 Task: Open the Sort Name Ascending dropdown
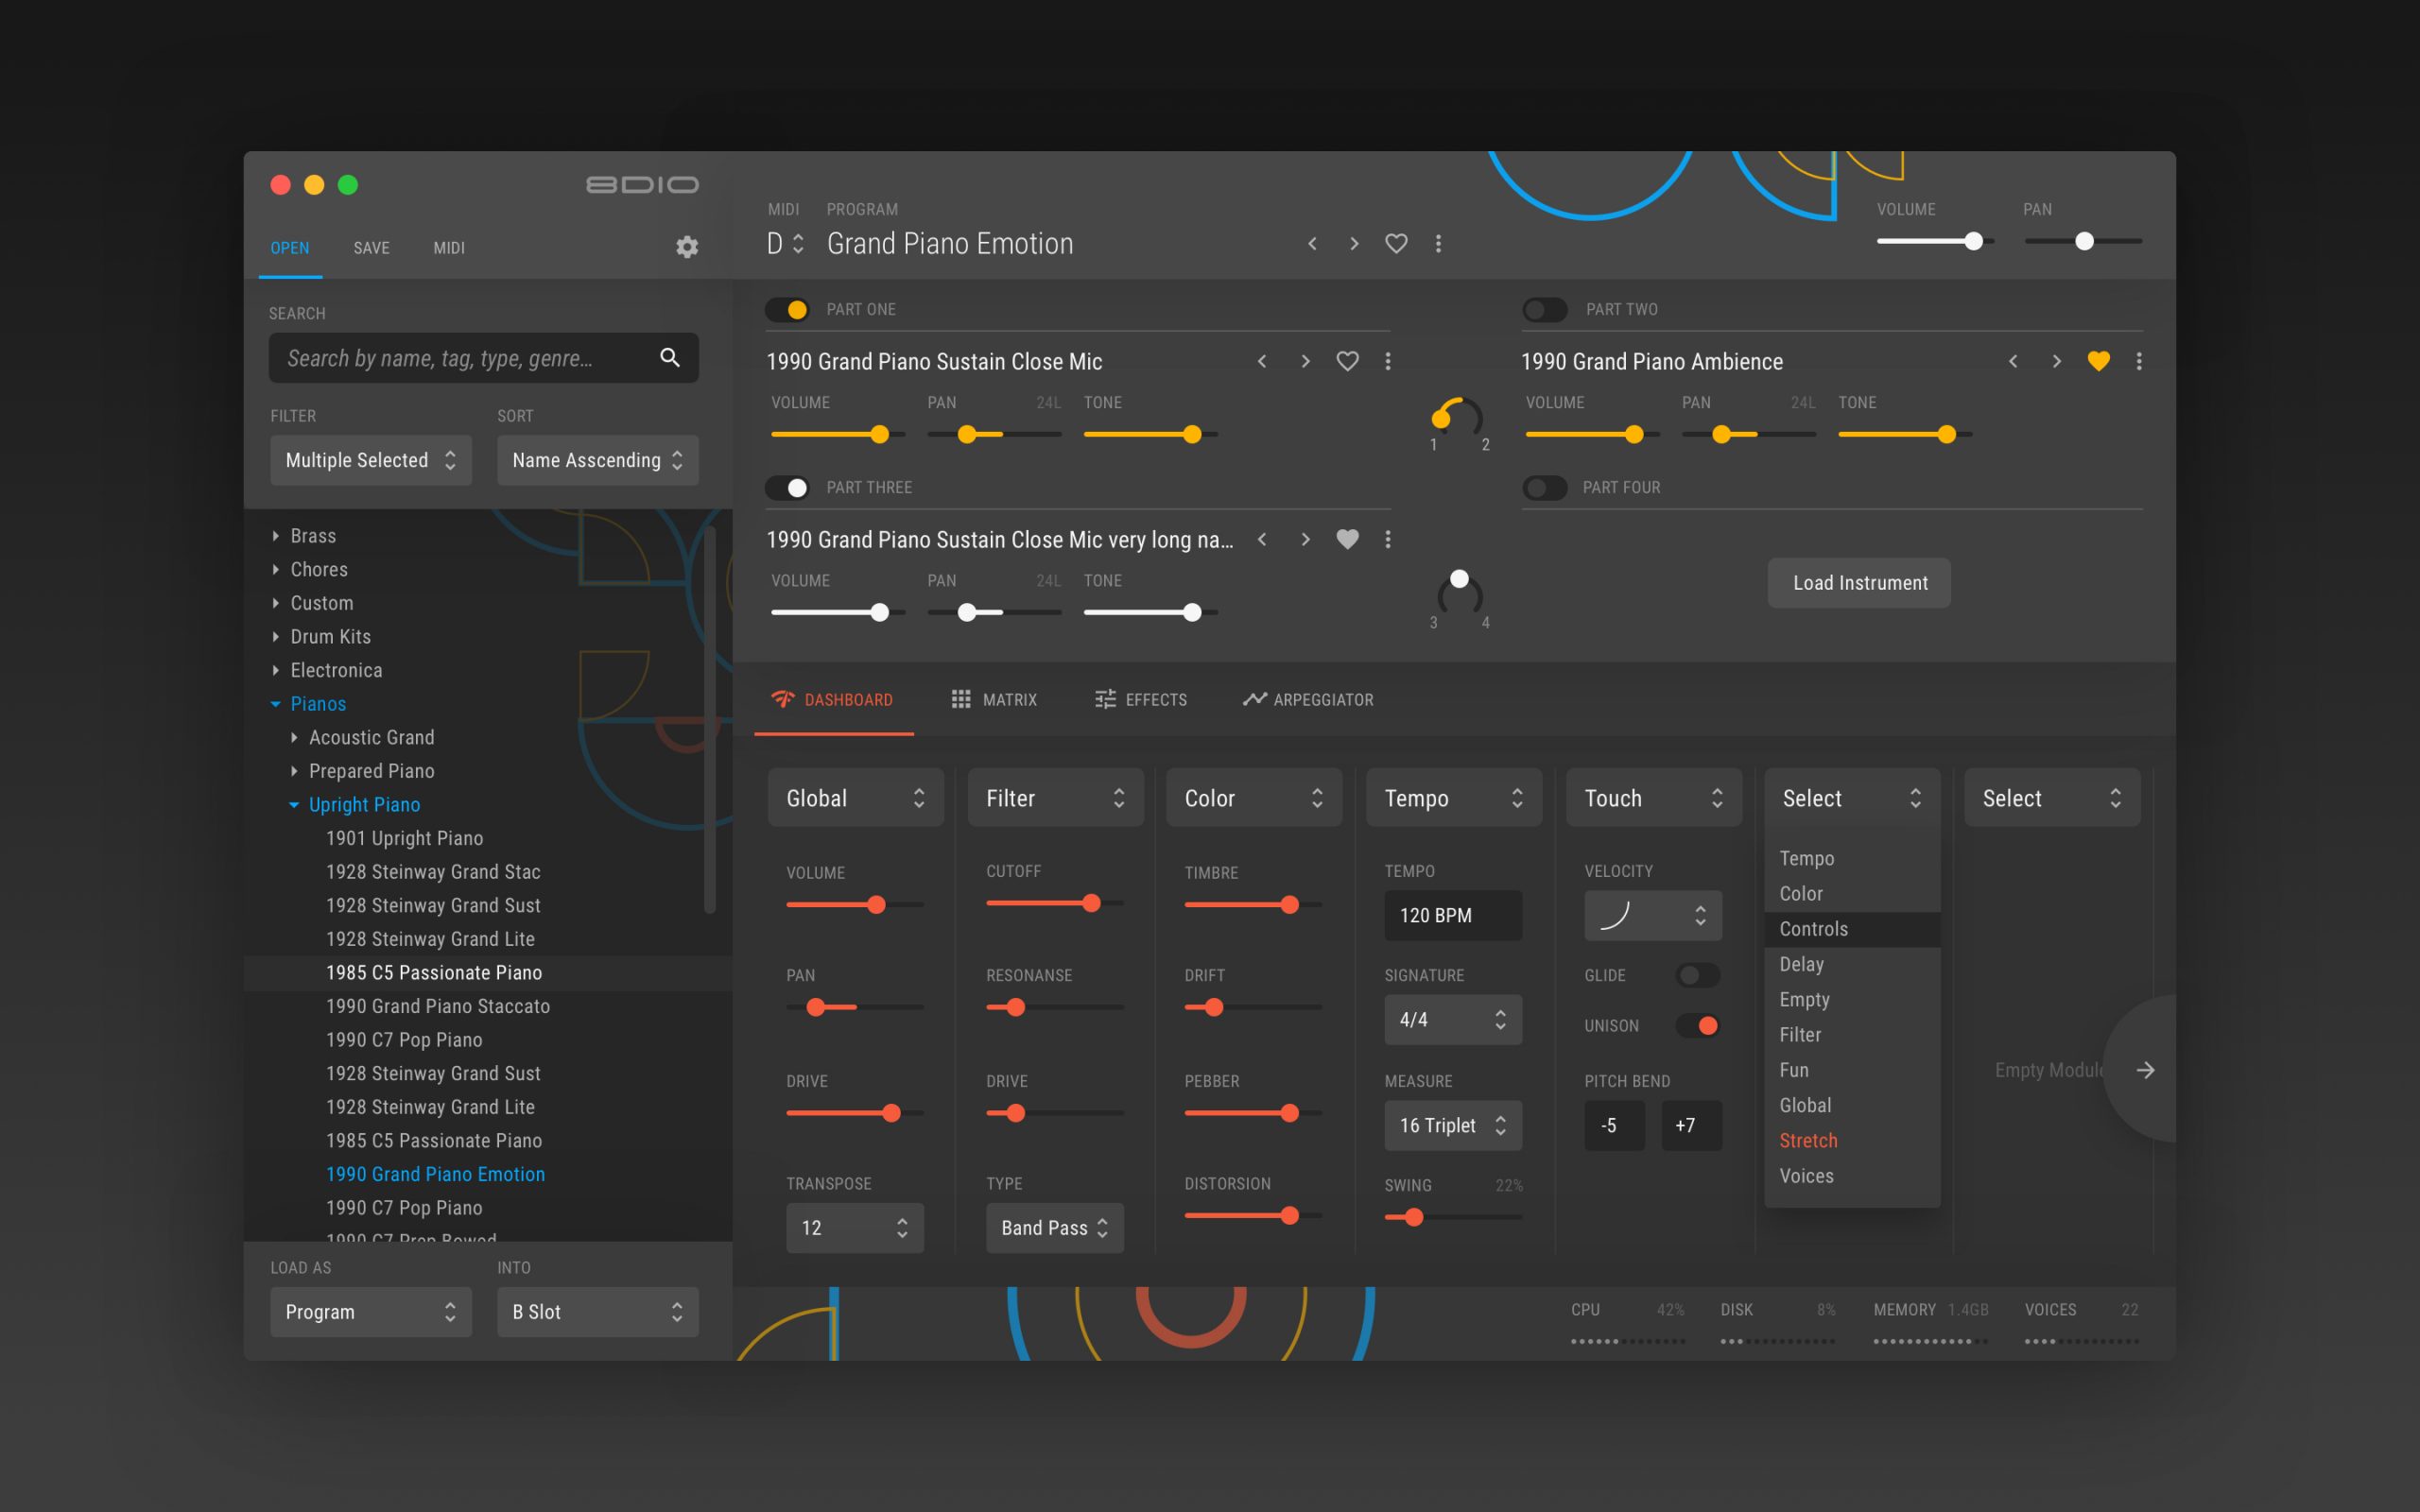pos(598,460)
